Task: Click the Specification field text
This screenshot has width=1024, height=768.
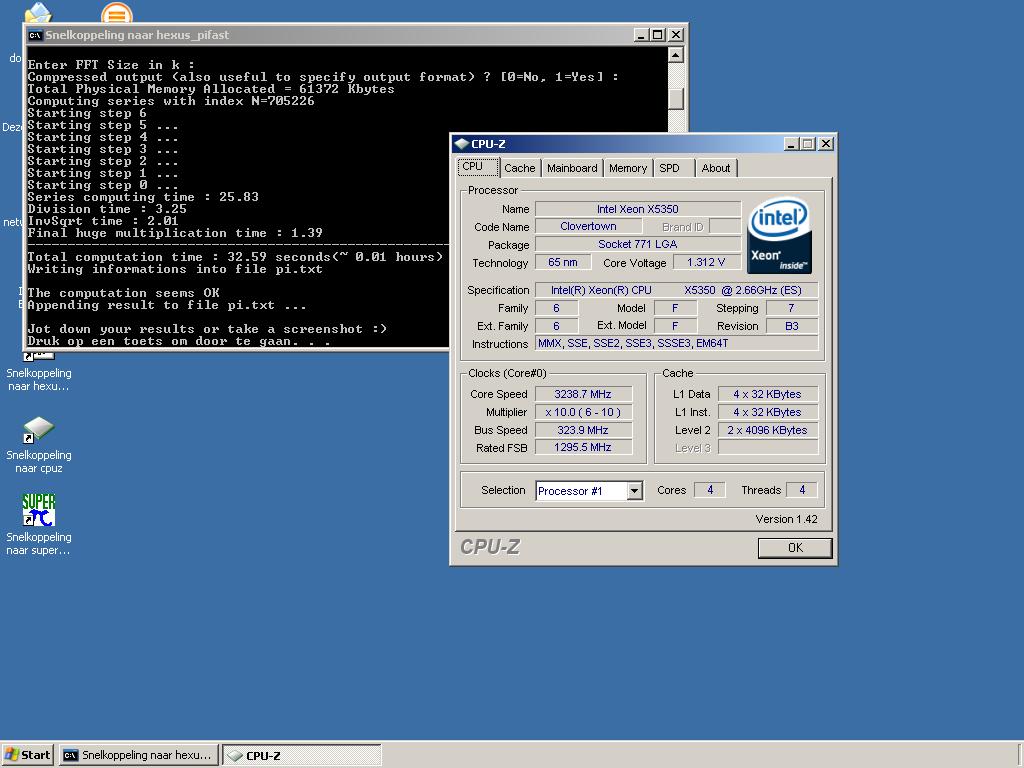Action: click(677, 290)
